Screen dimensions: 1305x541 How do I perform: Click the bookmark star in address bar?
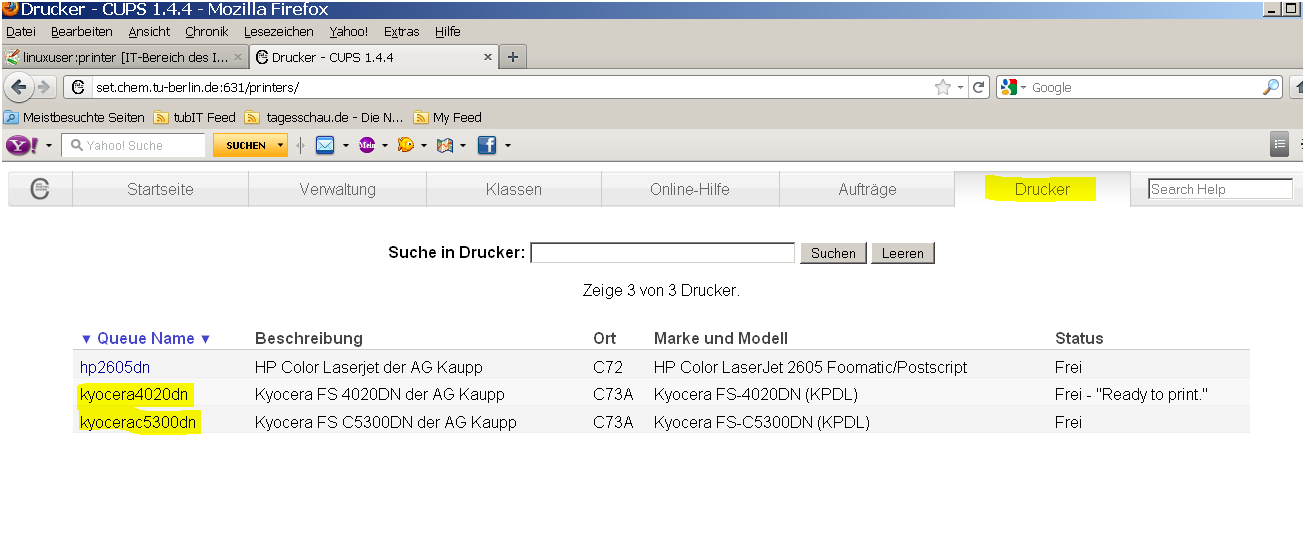coord(943,87)
